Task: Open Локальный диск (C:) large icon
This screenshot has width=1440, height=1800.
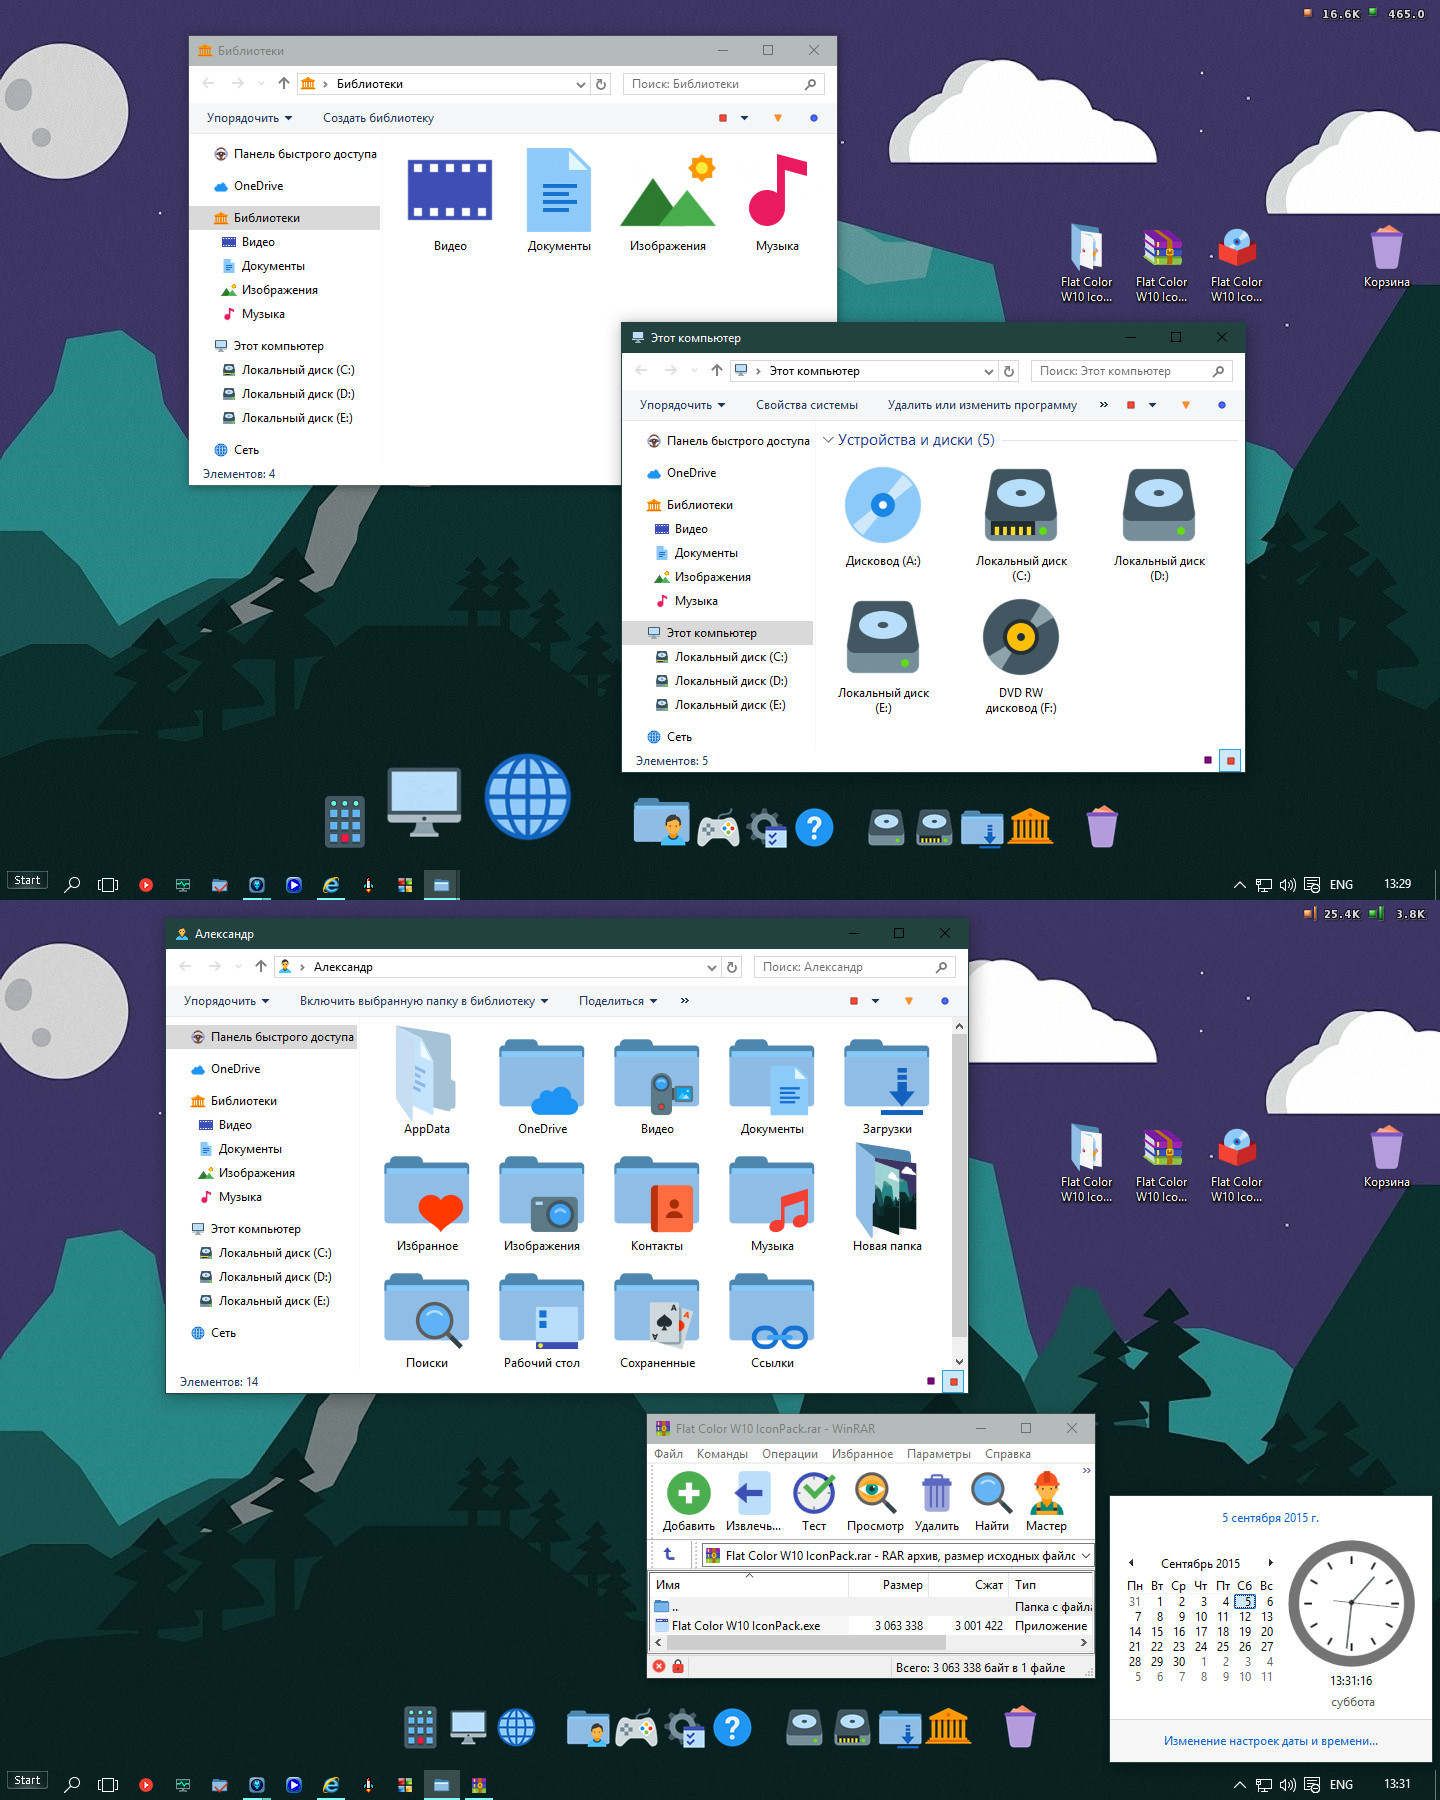Action: [x=1021, y=505]
